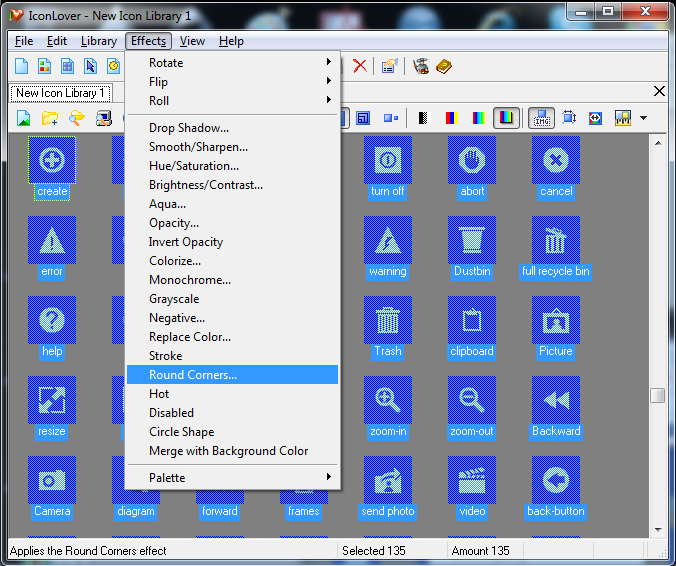Click the scan computer for icons button

point(104,118)
